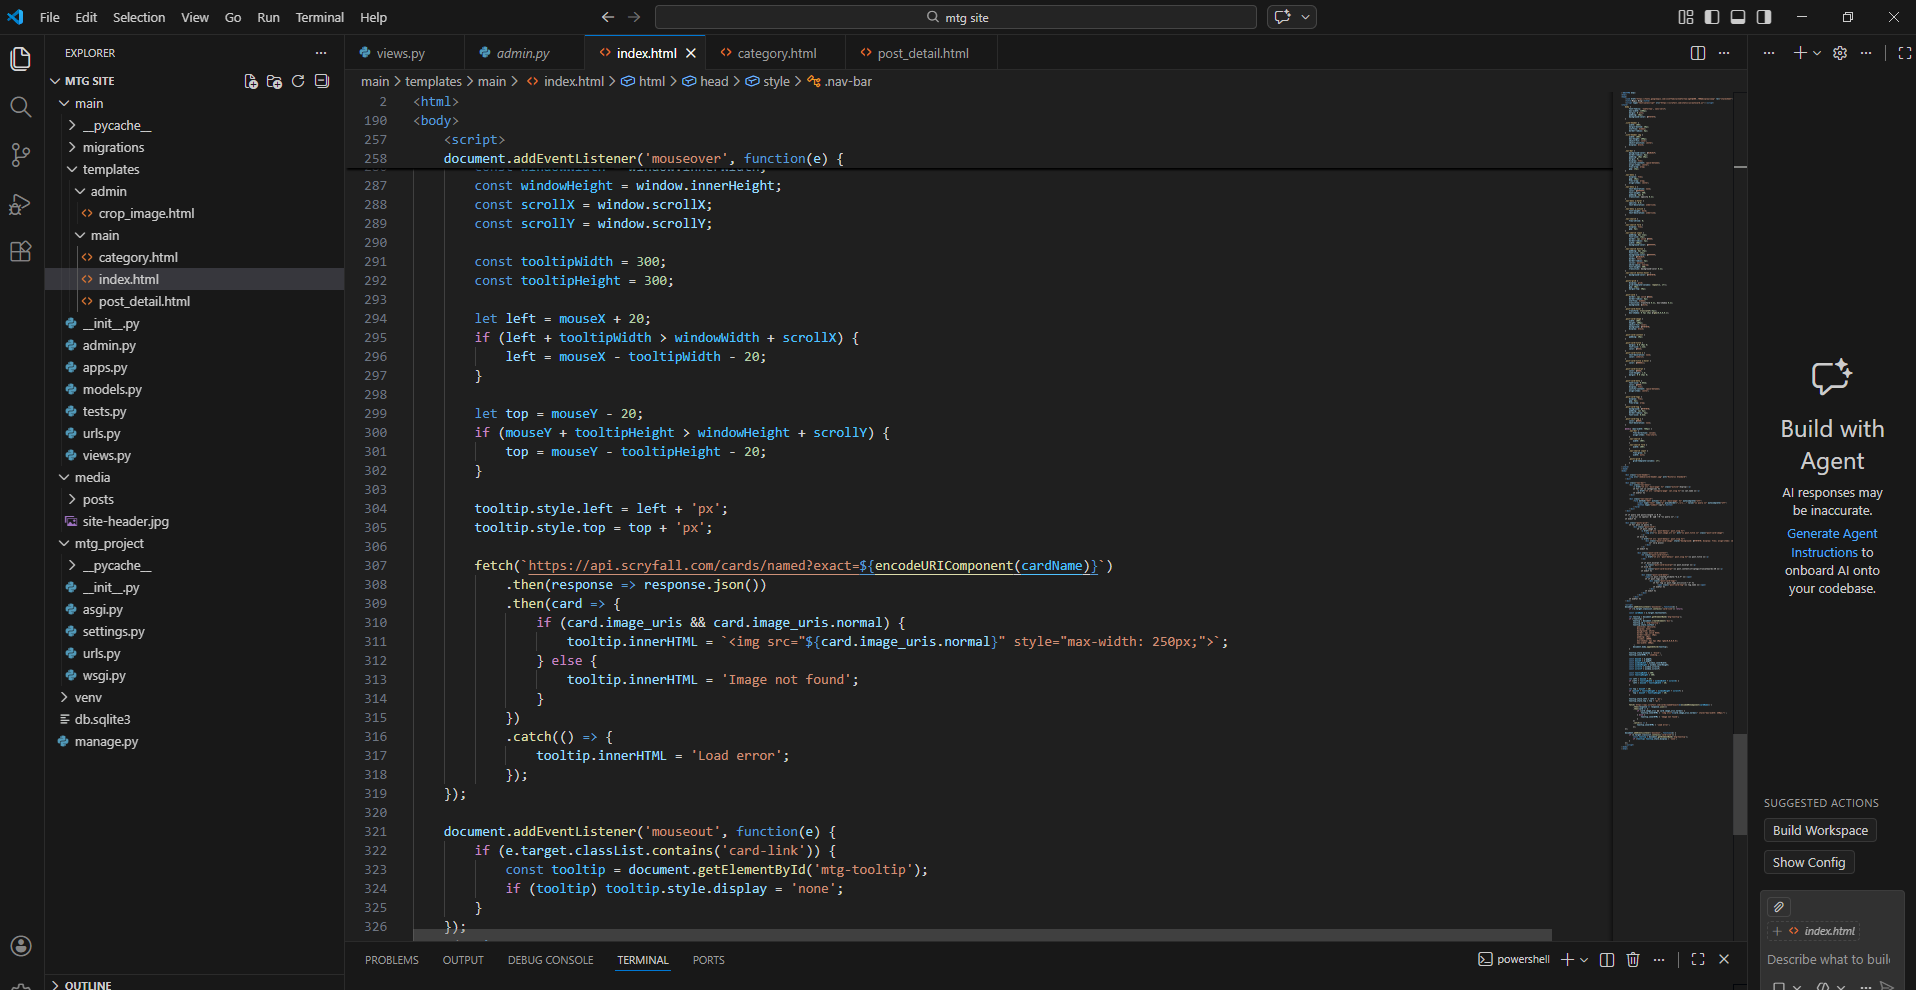This screenshot has width=1916, height=990.
Task: Kill the terminal with trash icon
Action: [x=1633, y=960]
